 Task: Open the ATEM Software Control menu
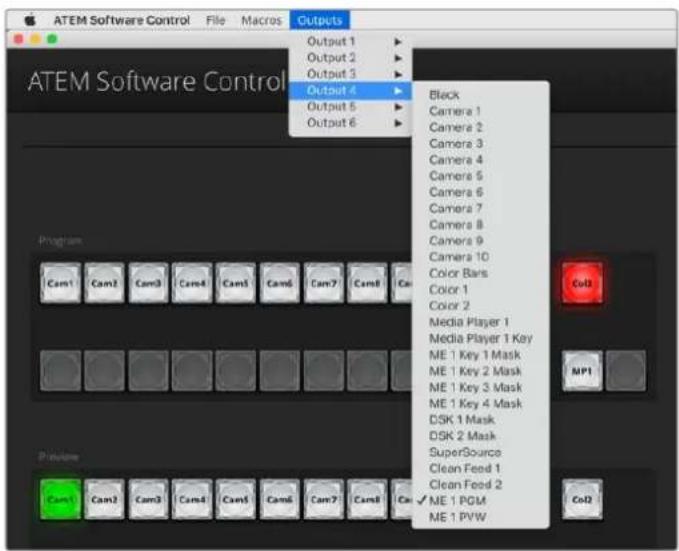(122, 20)
